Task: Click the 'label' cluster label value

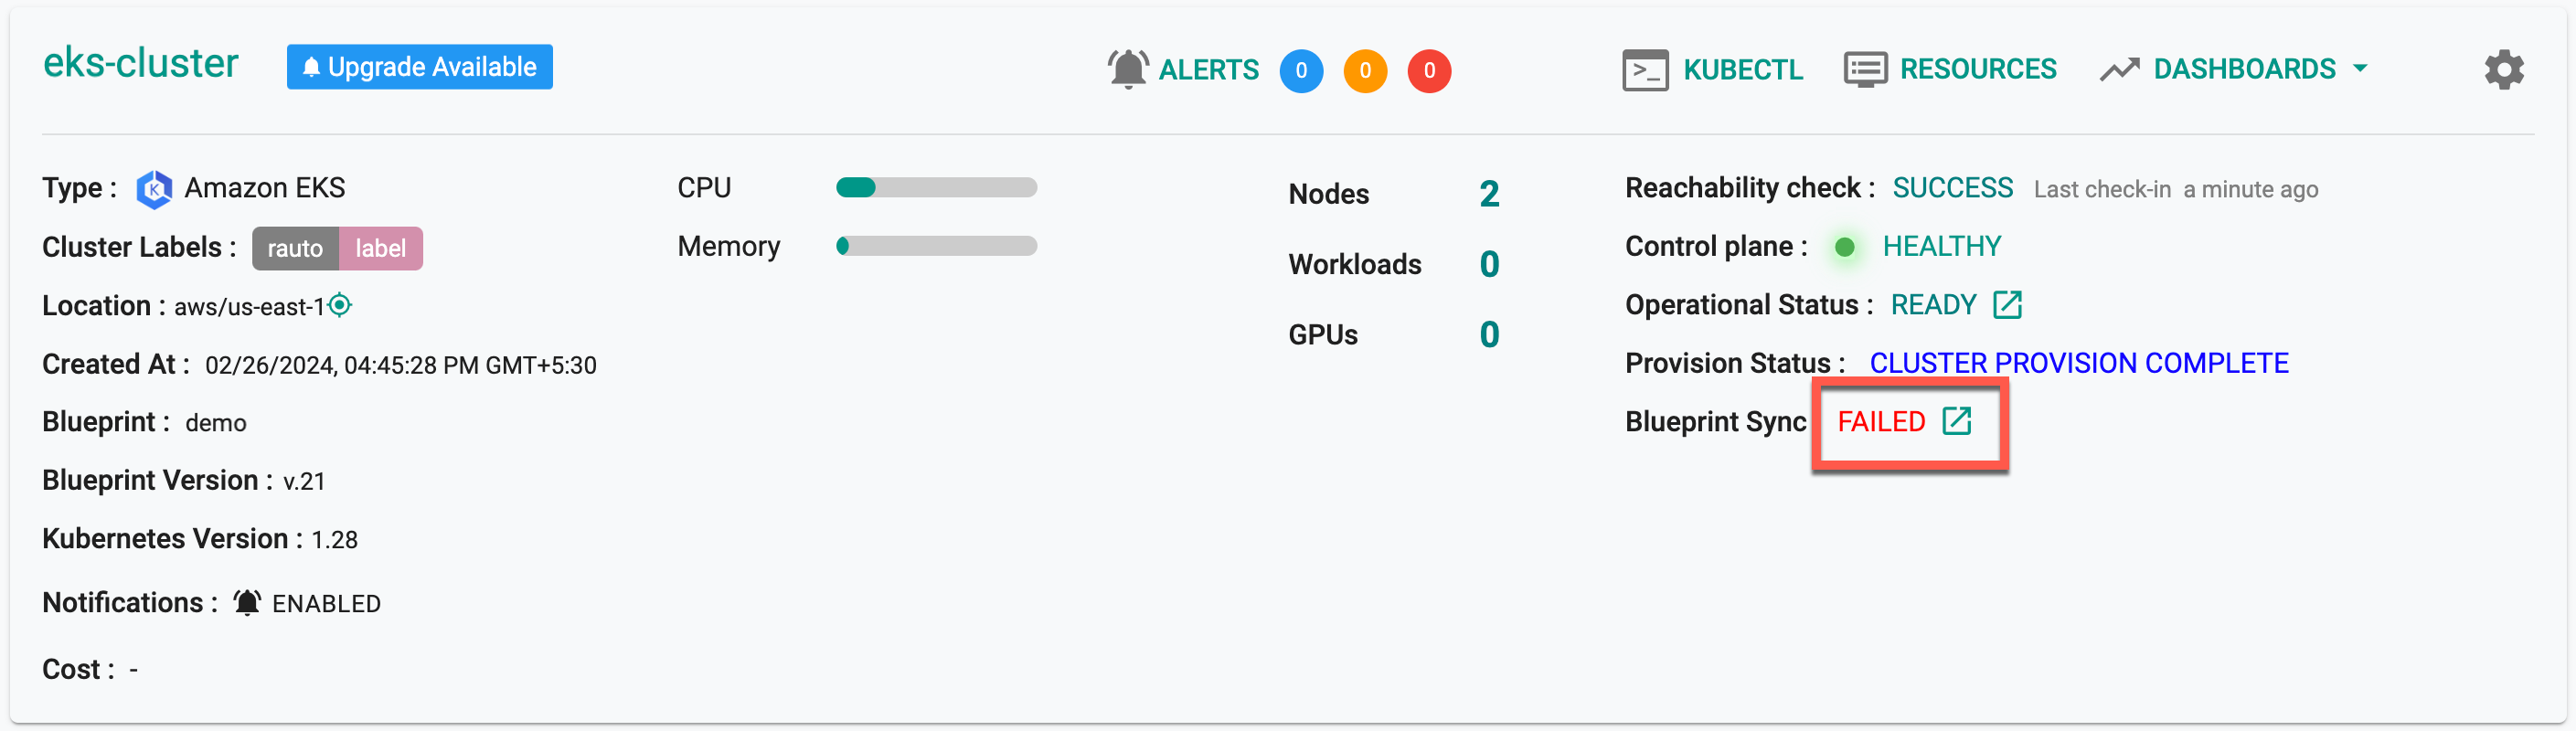Action: 381,248
